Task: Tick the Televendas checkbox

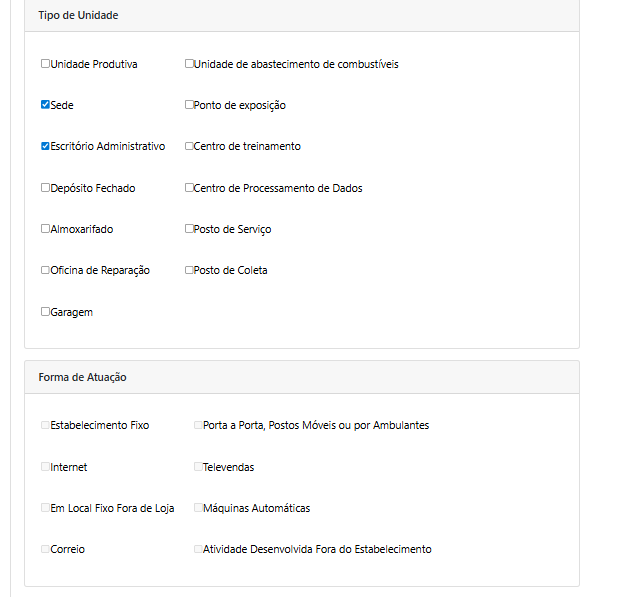Action: pos(198,467)
